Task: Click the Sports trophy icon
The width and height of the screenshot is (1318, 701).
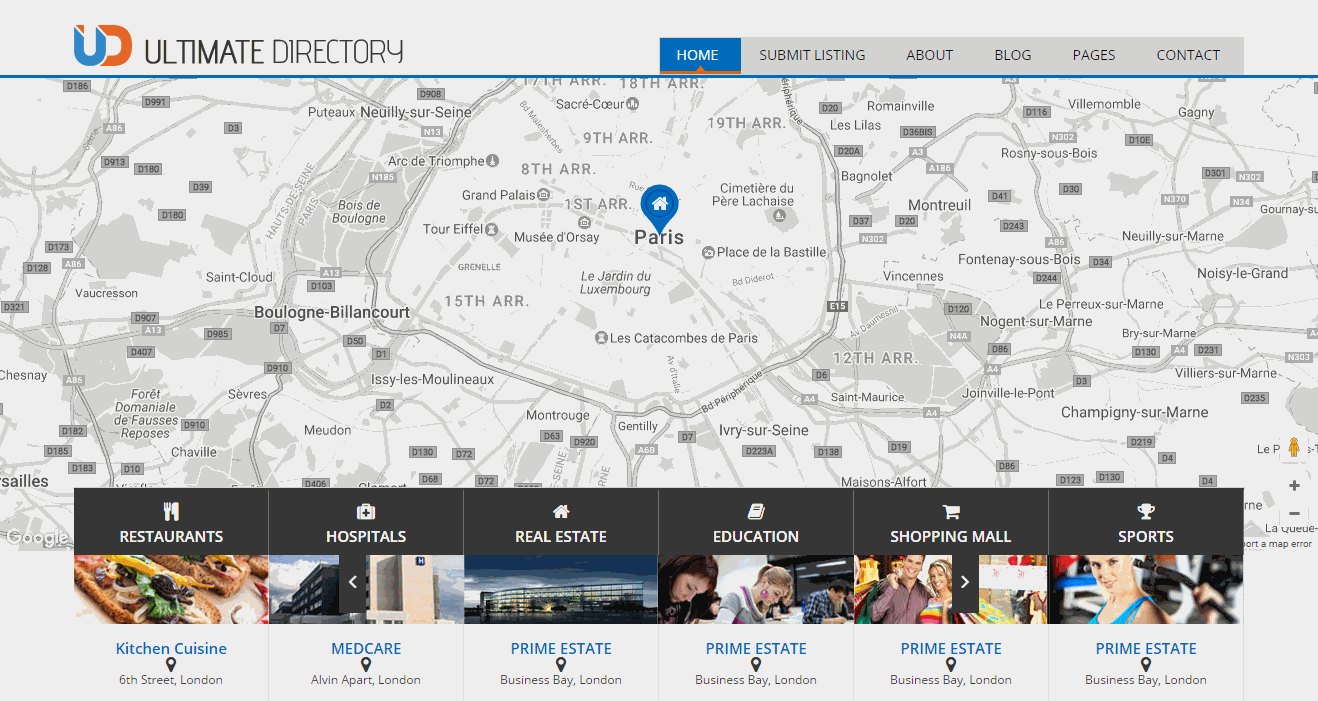Action: [x=1146, y=512]
